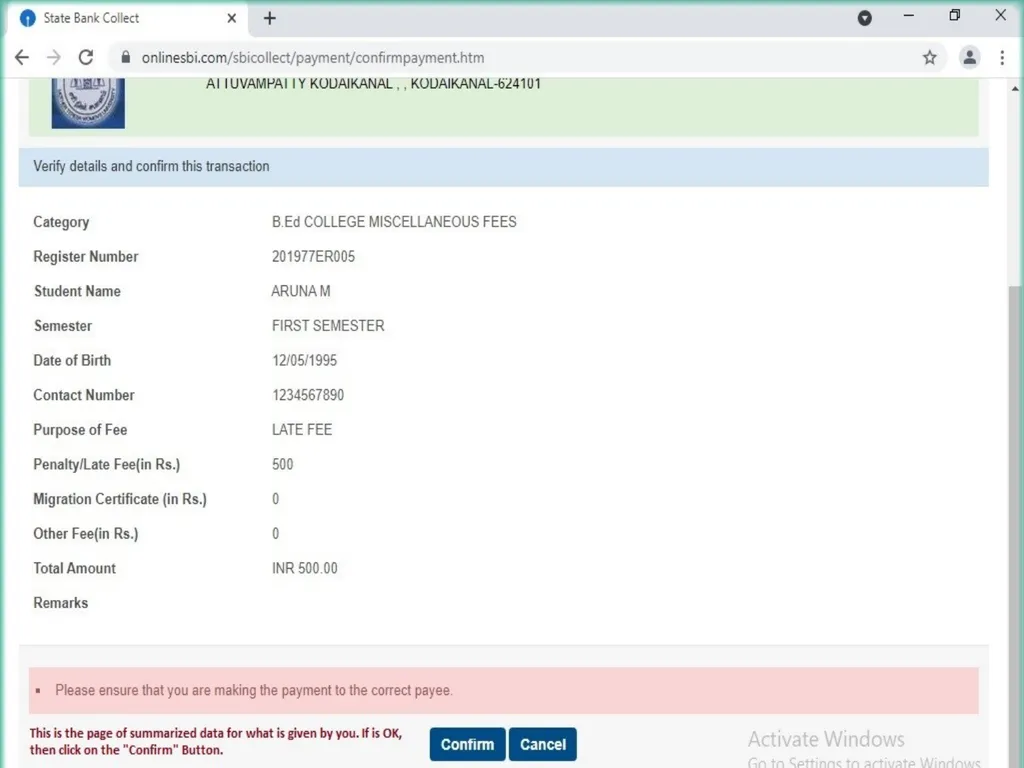Viewport: 1024px width, 768px height.
Task: Click the scrollbar up arrow
Action: point(1015,88)
